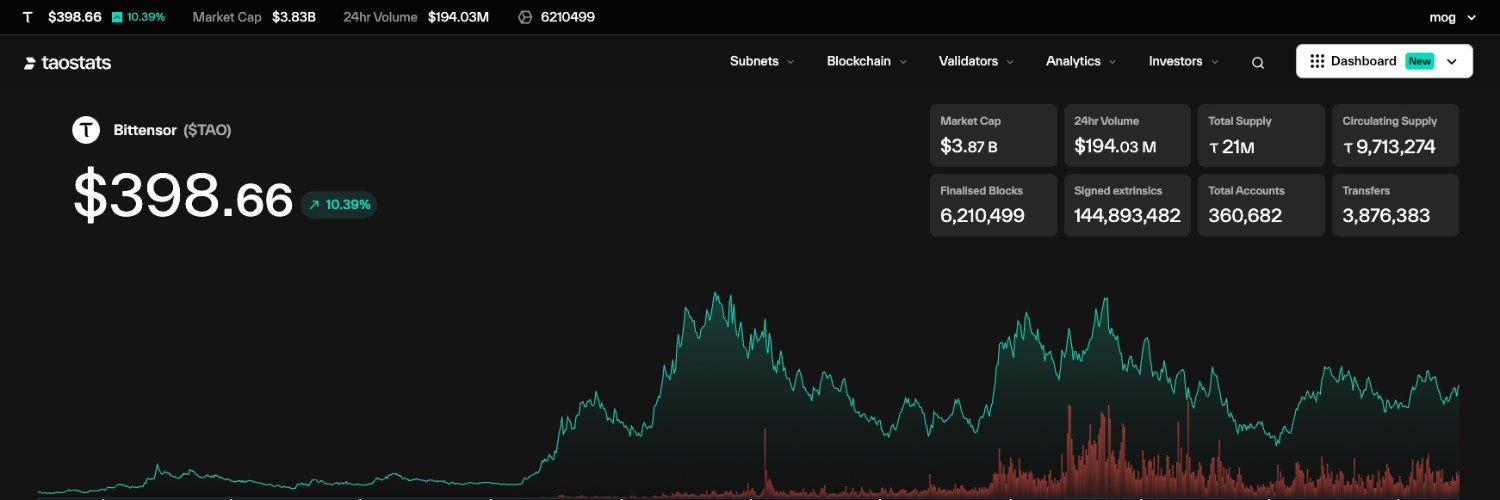Click the Dashboard grid icon
This screenshot has width=1500, height=500.
point(1317,61)
